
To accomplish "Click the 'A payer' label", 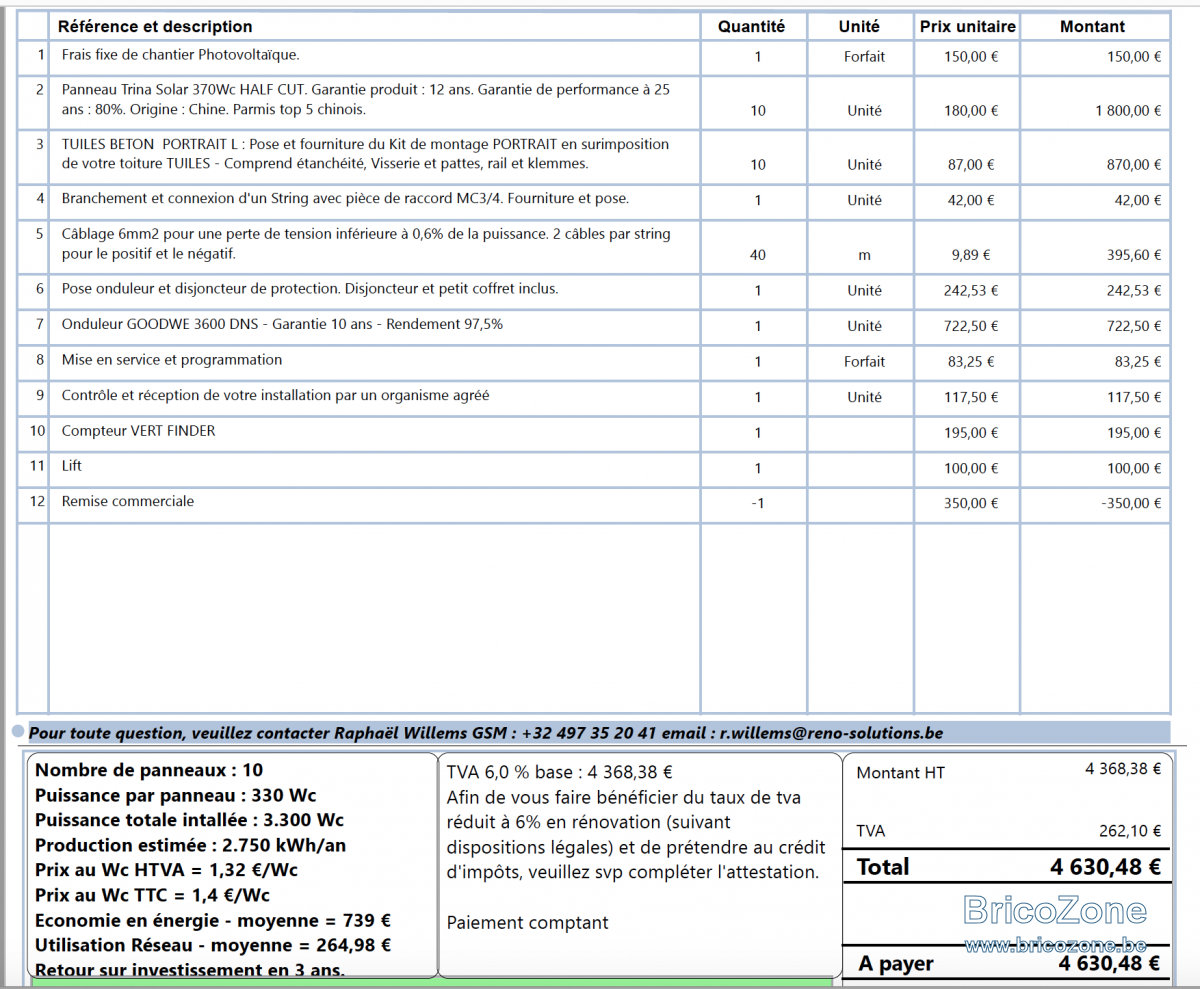I will coord(895,964).
